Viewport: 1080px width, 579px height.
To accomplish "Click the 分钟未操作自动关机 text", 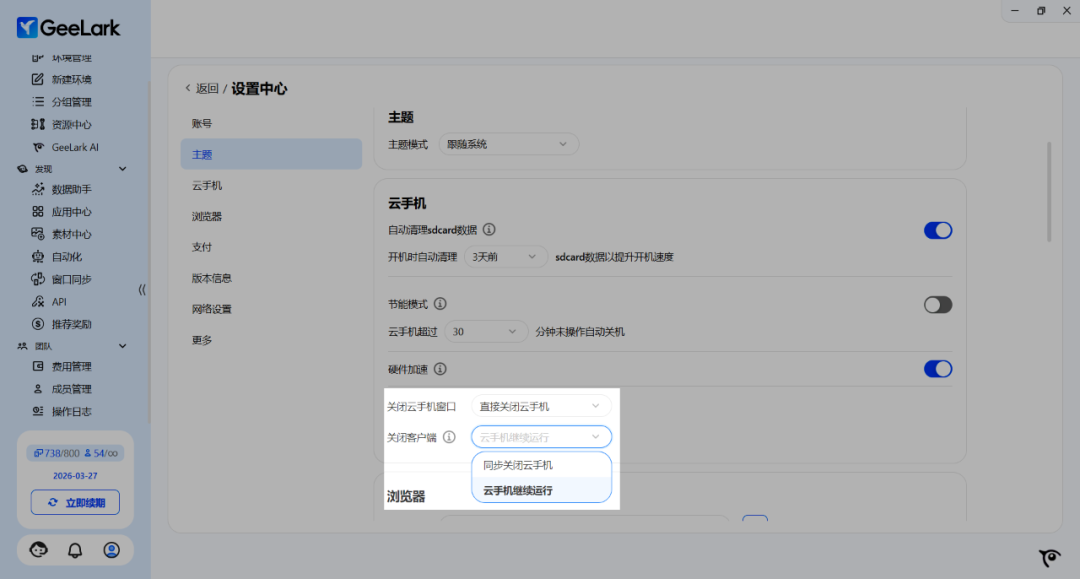I will pyautogui.click(x=580, y=332).
